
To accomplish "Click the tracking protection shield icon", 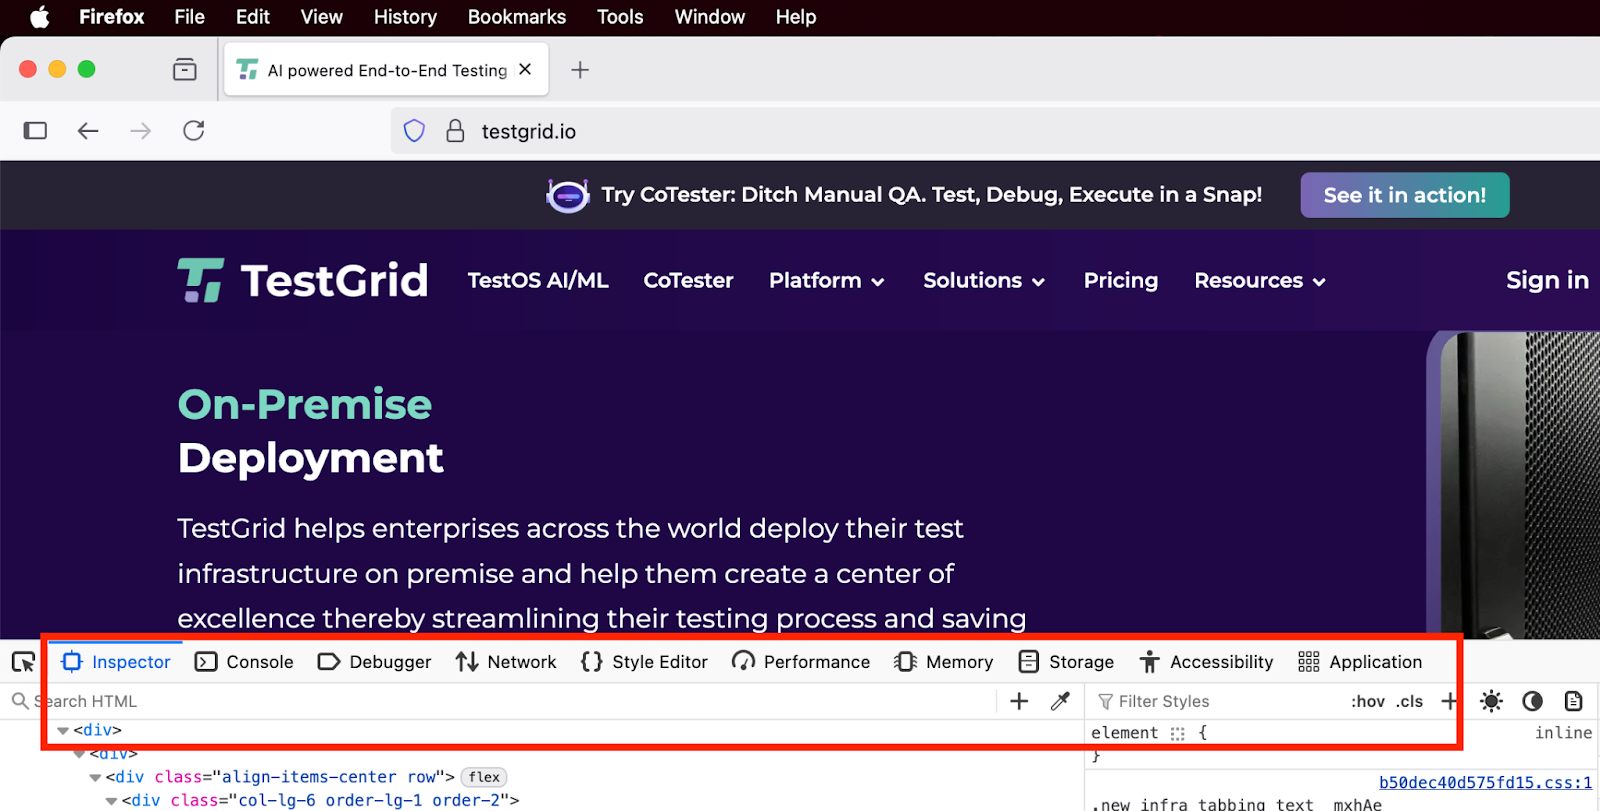I will [414, 131].
